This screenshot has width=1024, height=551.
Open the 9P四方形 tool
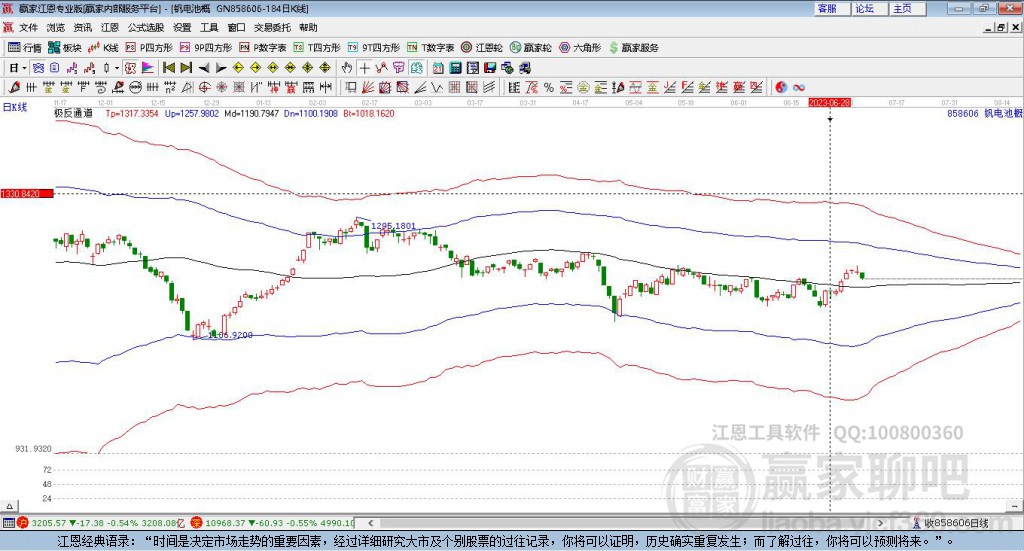tap(206, 48)
